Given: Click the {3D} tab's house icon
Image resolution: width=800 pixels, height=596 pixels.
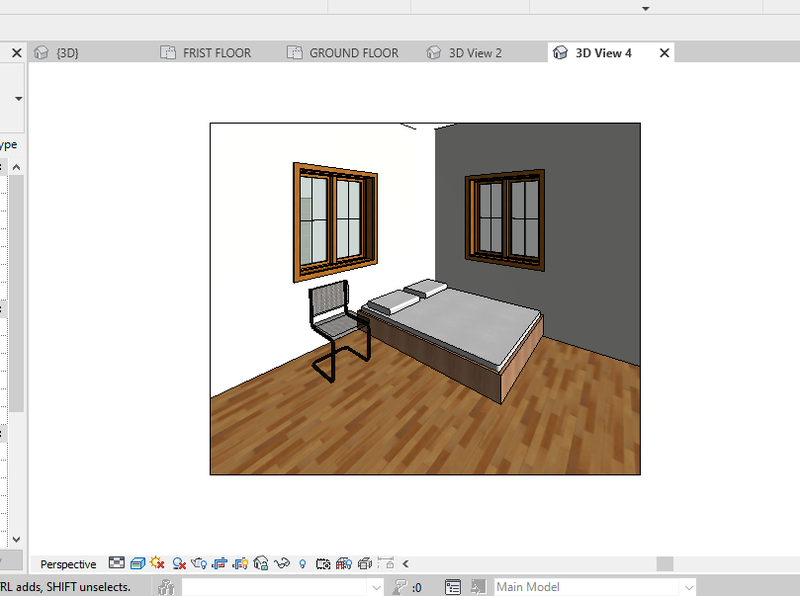Looking at the screenshot, I should click(x=41, y=53).
